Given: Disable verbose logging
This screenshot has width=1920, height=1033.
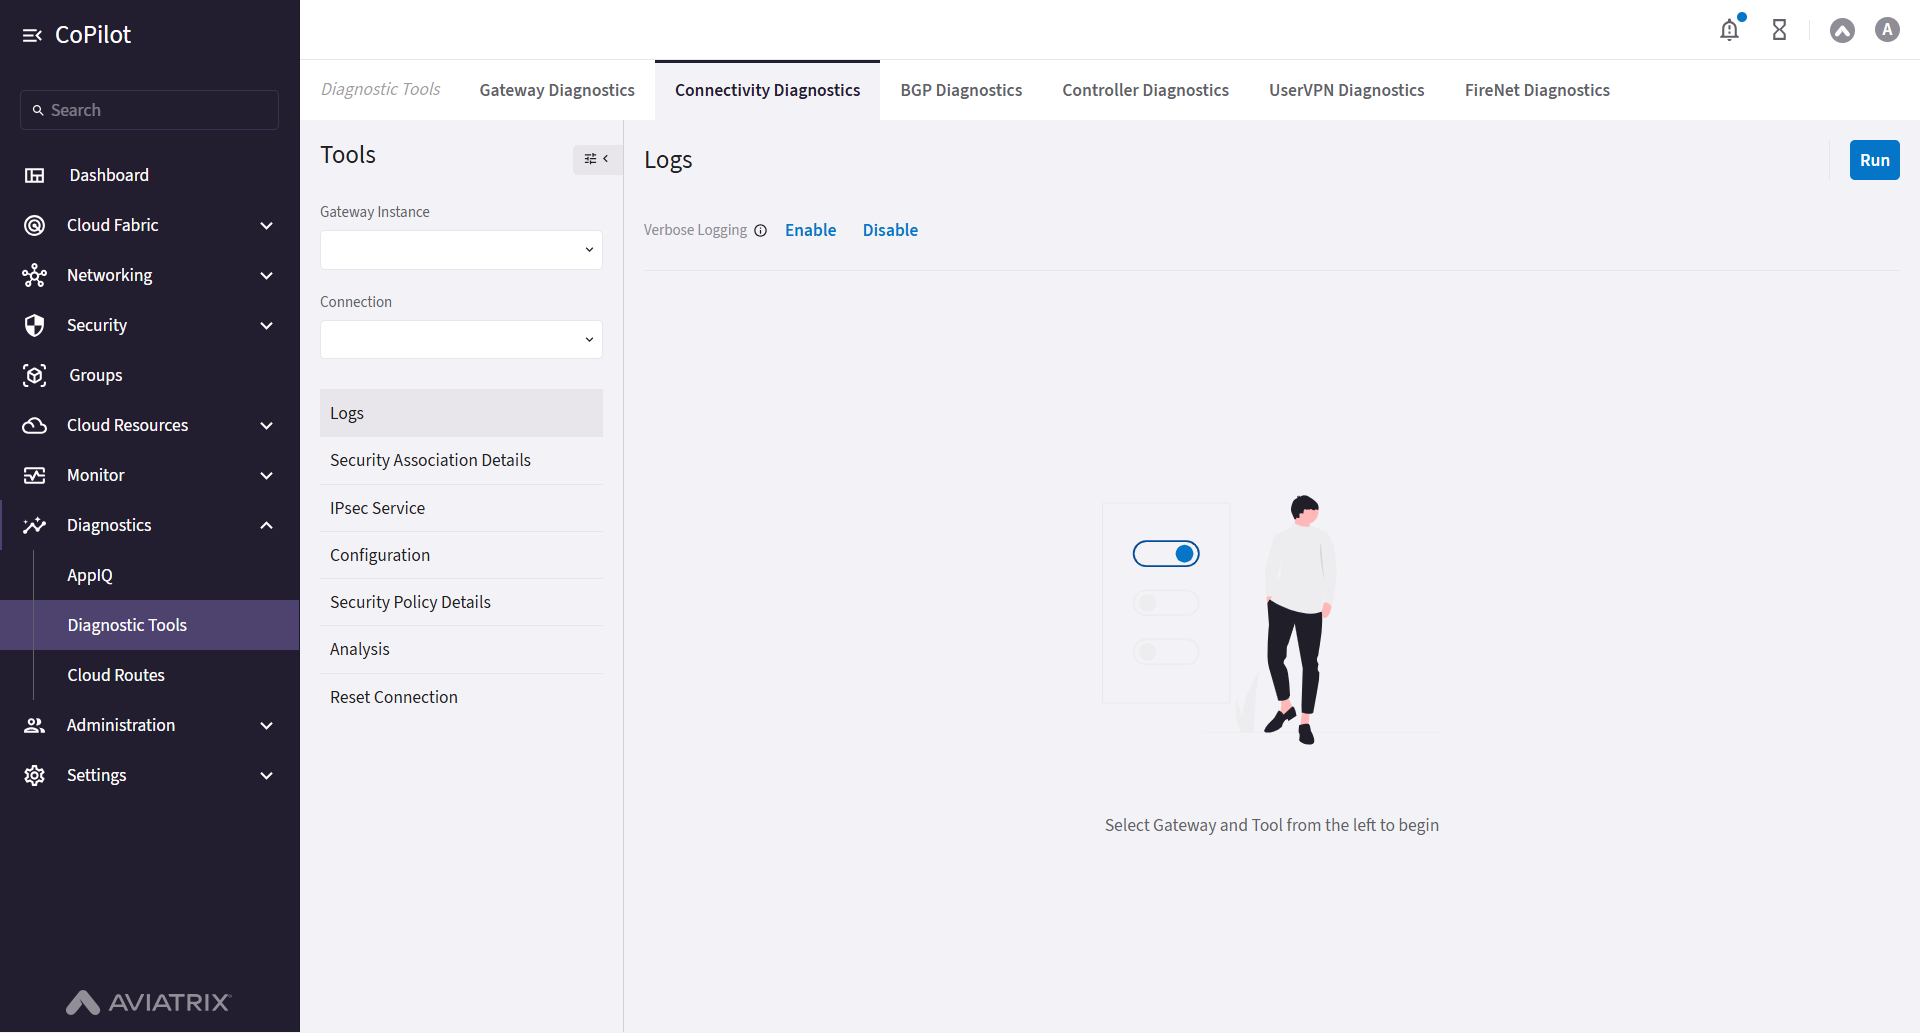Looking at the screenshot, I should pyautogui.click(x=890, y=230).
